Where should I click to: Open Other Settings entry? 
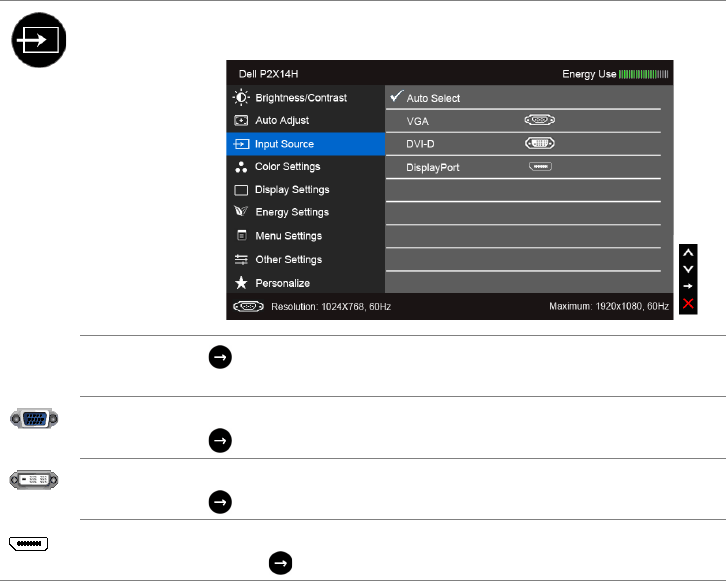click(x=306, y=259)
